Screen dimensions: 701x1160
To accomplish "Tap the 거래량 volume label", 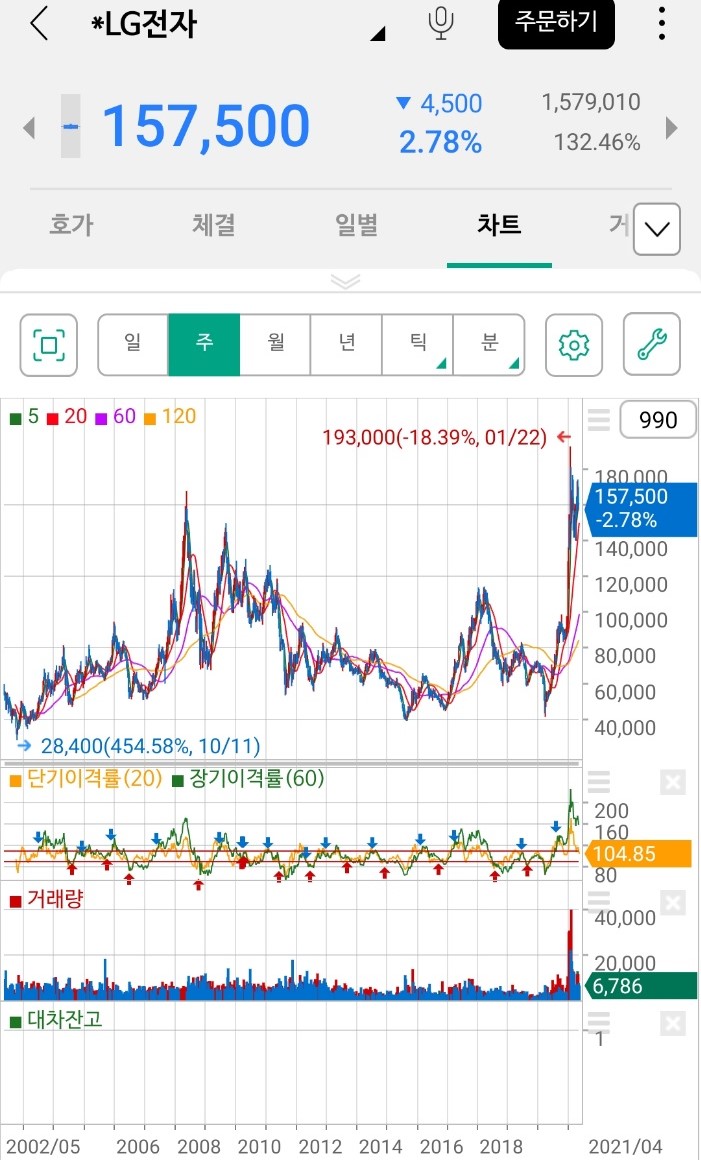I will pos(46,900).
